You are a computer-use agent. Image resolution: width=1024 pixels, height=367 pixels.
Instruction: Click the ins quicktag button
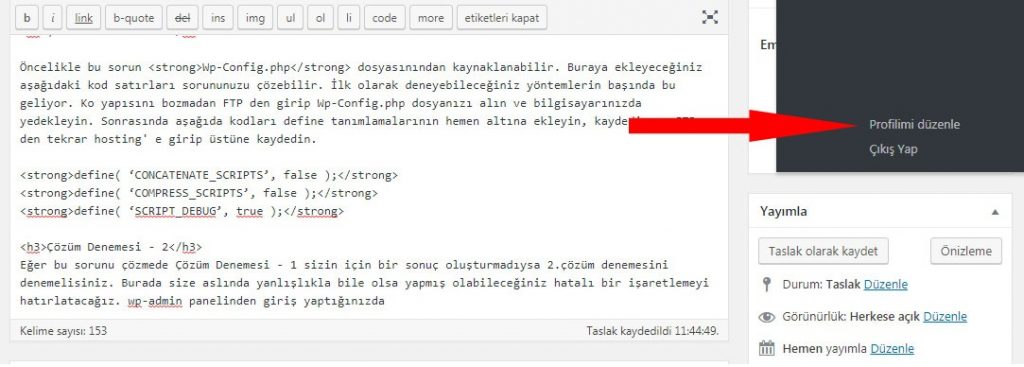[218, 18]
